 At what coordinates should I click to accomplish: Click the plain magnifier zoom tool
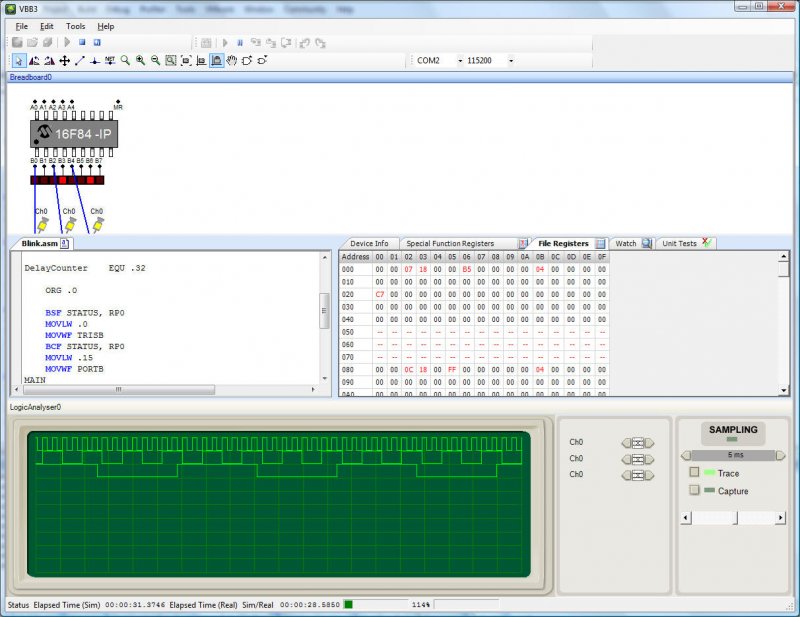click(125, 61)
